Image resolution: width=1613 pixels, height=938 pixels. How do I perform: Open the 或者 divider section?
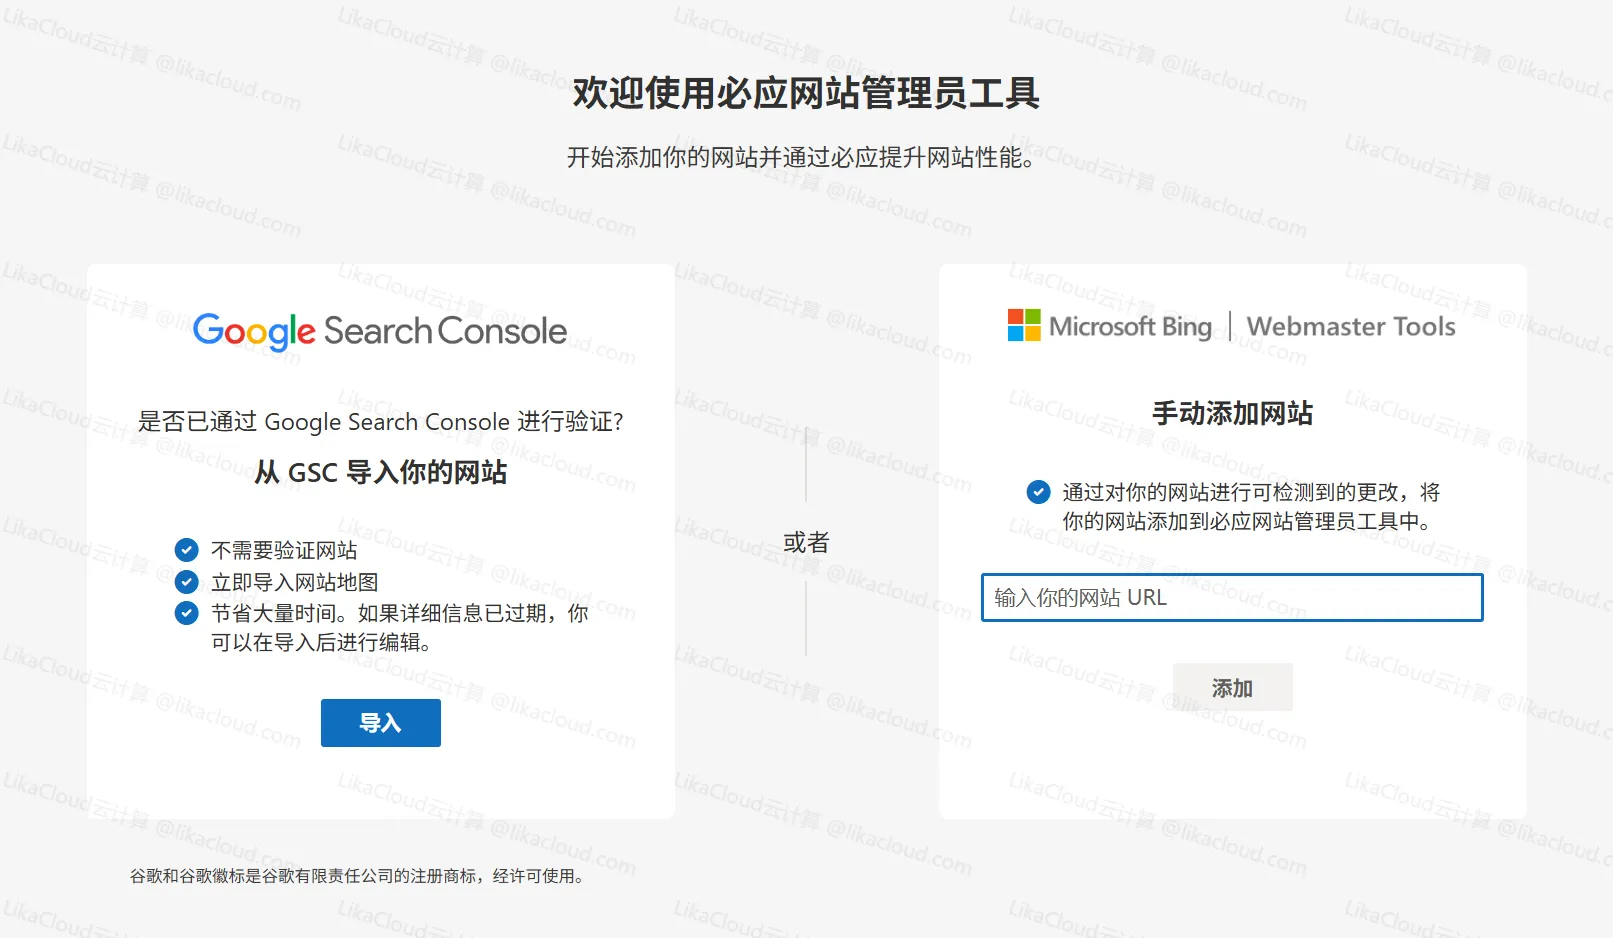click(x=805, y=541)
